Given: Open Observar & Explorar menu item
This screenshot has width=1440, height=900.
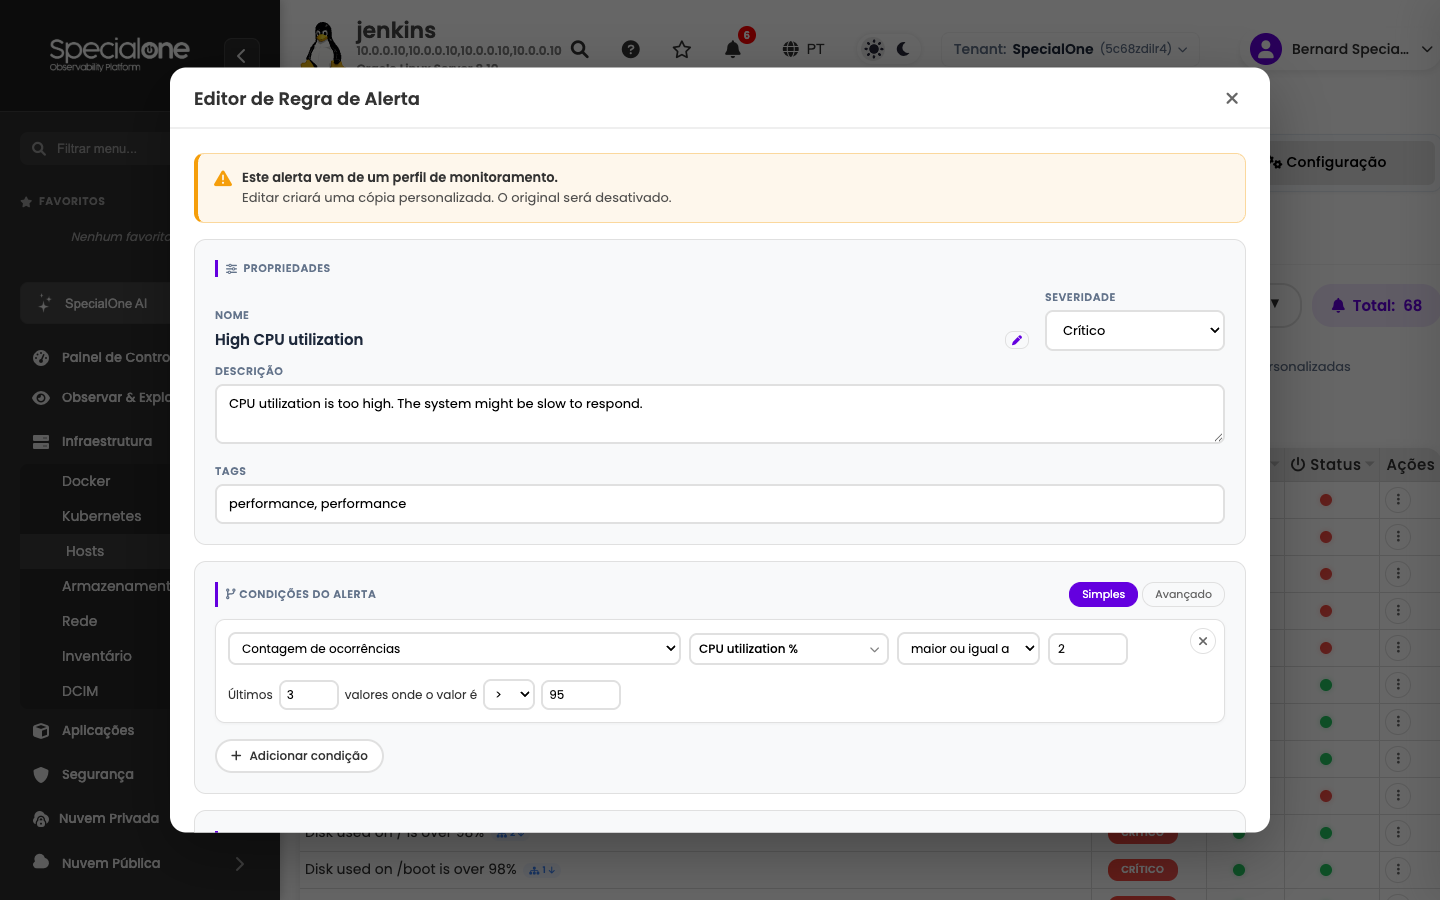Looking at the screenshot, I should pyautogui.click(x=100, y=397).
